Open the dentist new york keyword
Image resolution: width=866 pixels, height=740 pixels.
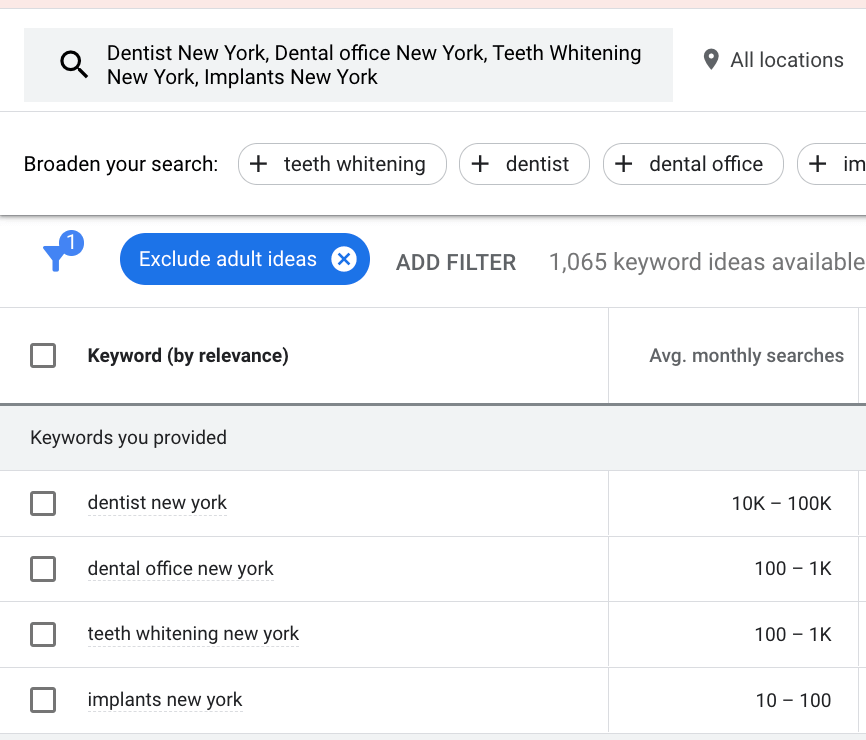pyautogui.click(x=157, y=503)
